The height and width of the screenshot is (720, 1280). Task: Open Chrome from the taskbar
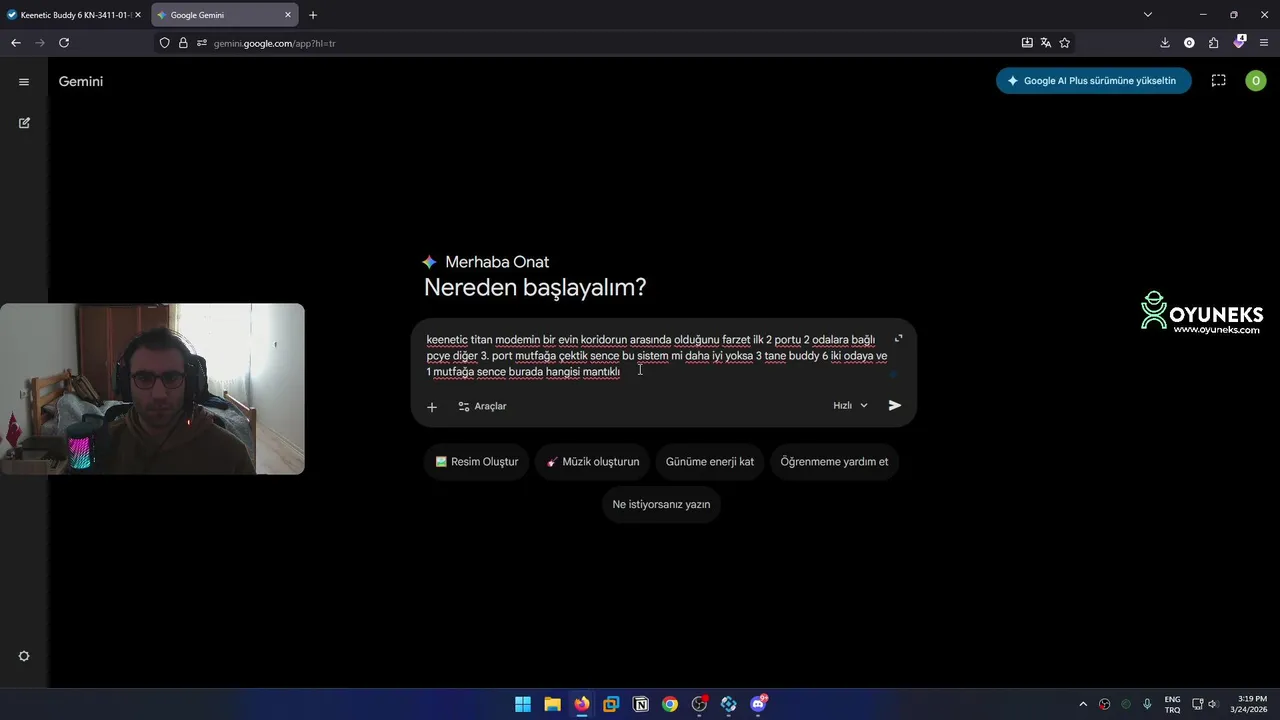pos(670,704)
